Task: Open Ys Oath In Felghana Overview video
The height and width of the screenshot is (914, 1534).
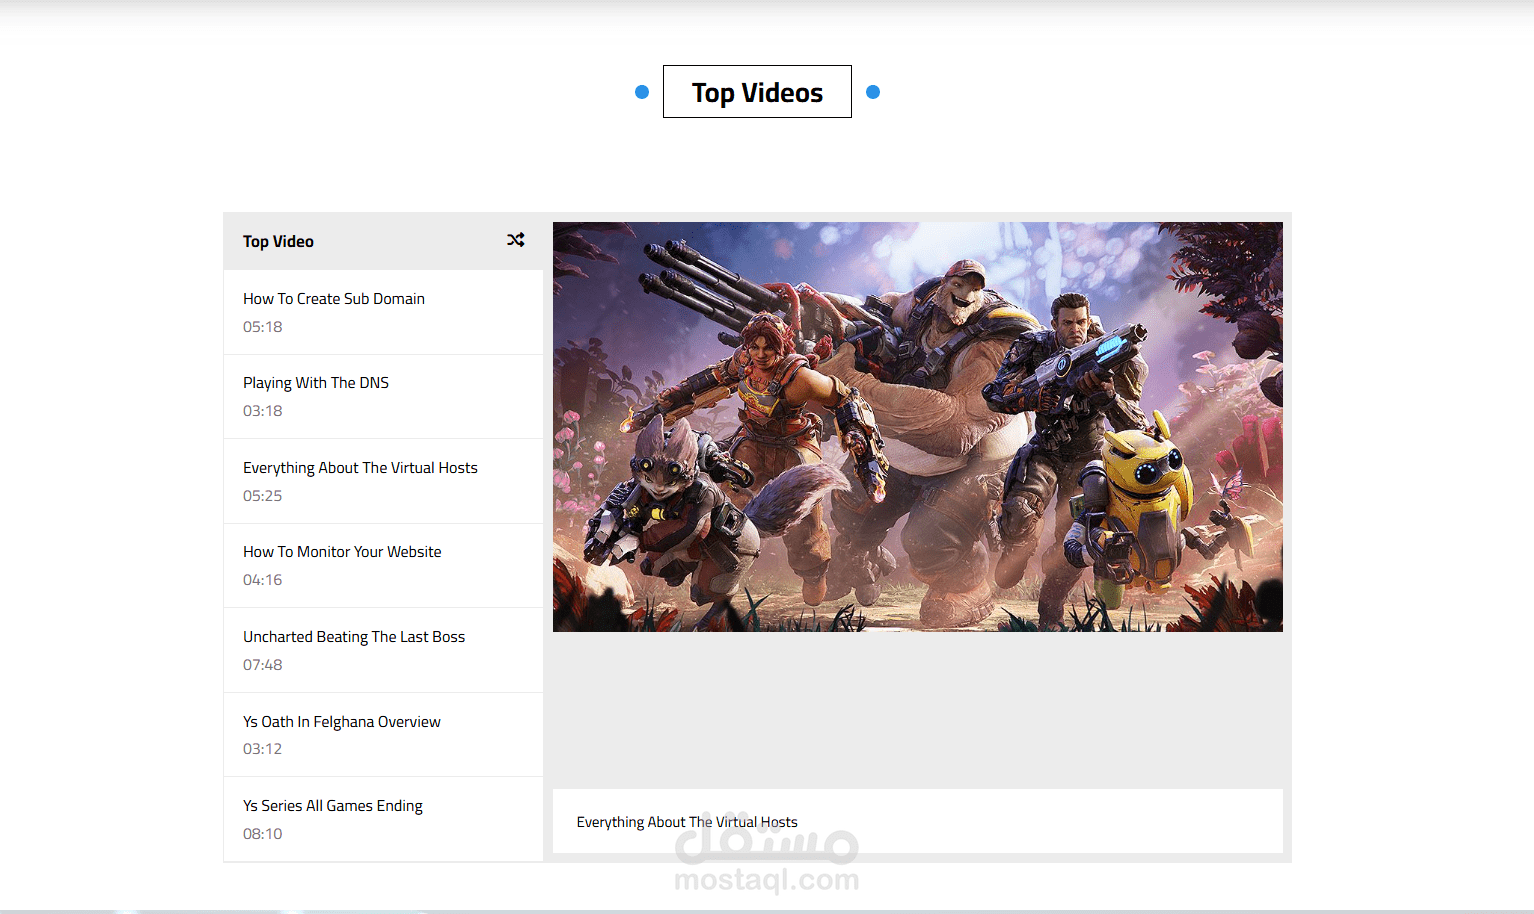Action: [383, 735]
